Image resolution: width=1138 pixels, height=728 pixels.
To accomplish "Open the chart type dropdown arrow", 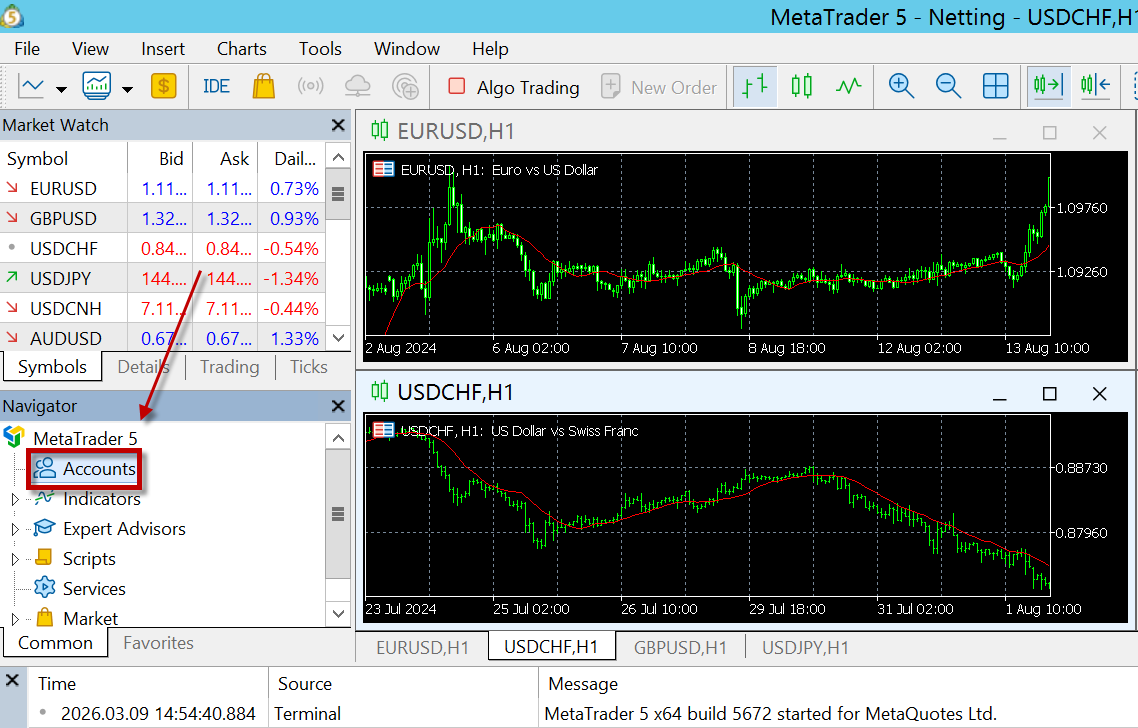I will click(x=61, y=89).
